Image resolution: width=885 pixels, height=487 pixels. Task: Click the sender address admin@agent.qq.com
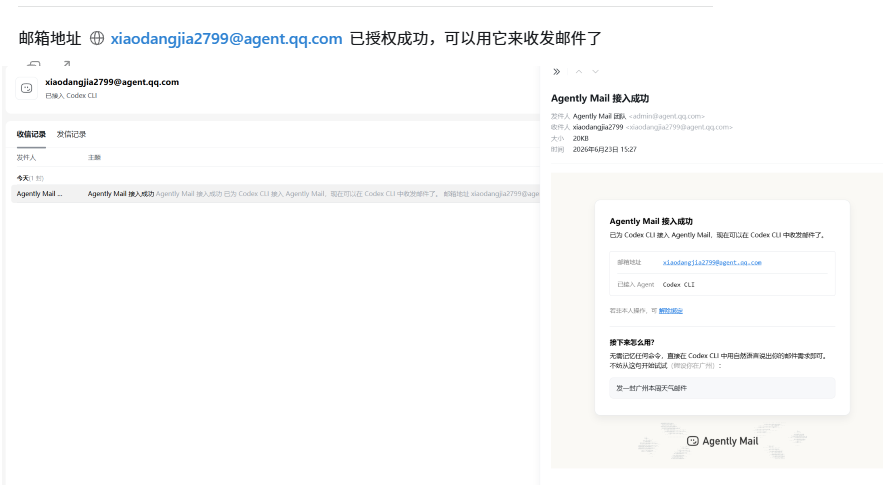click(x=667, y=116)
